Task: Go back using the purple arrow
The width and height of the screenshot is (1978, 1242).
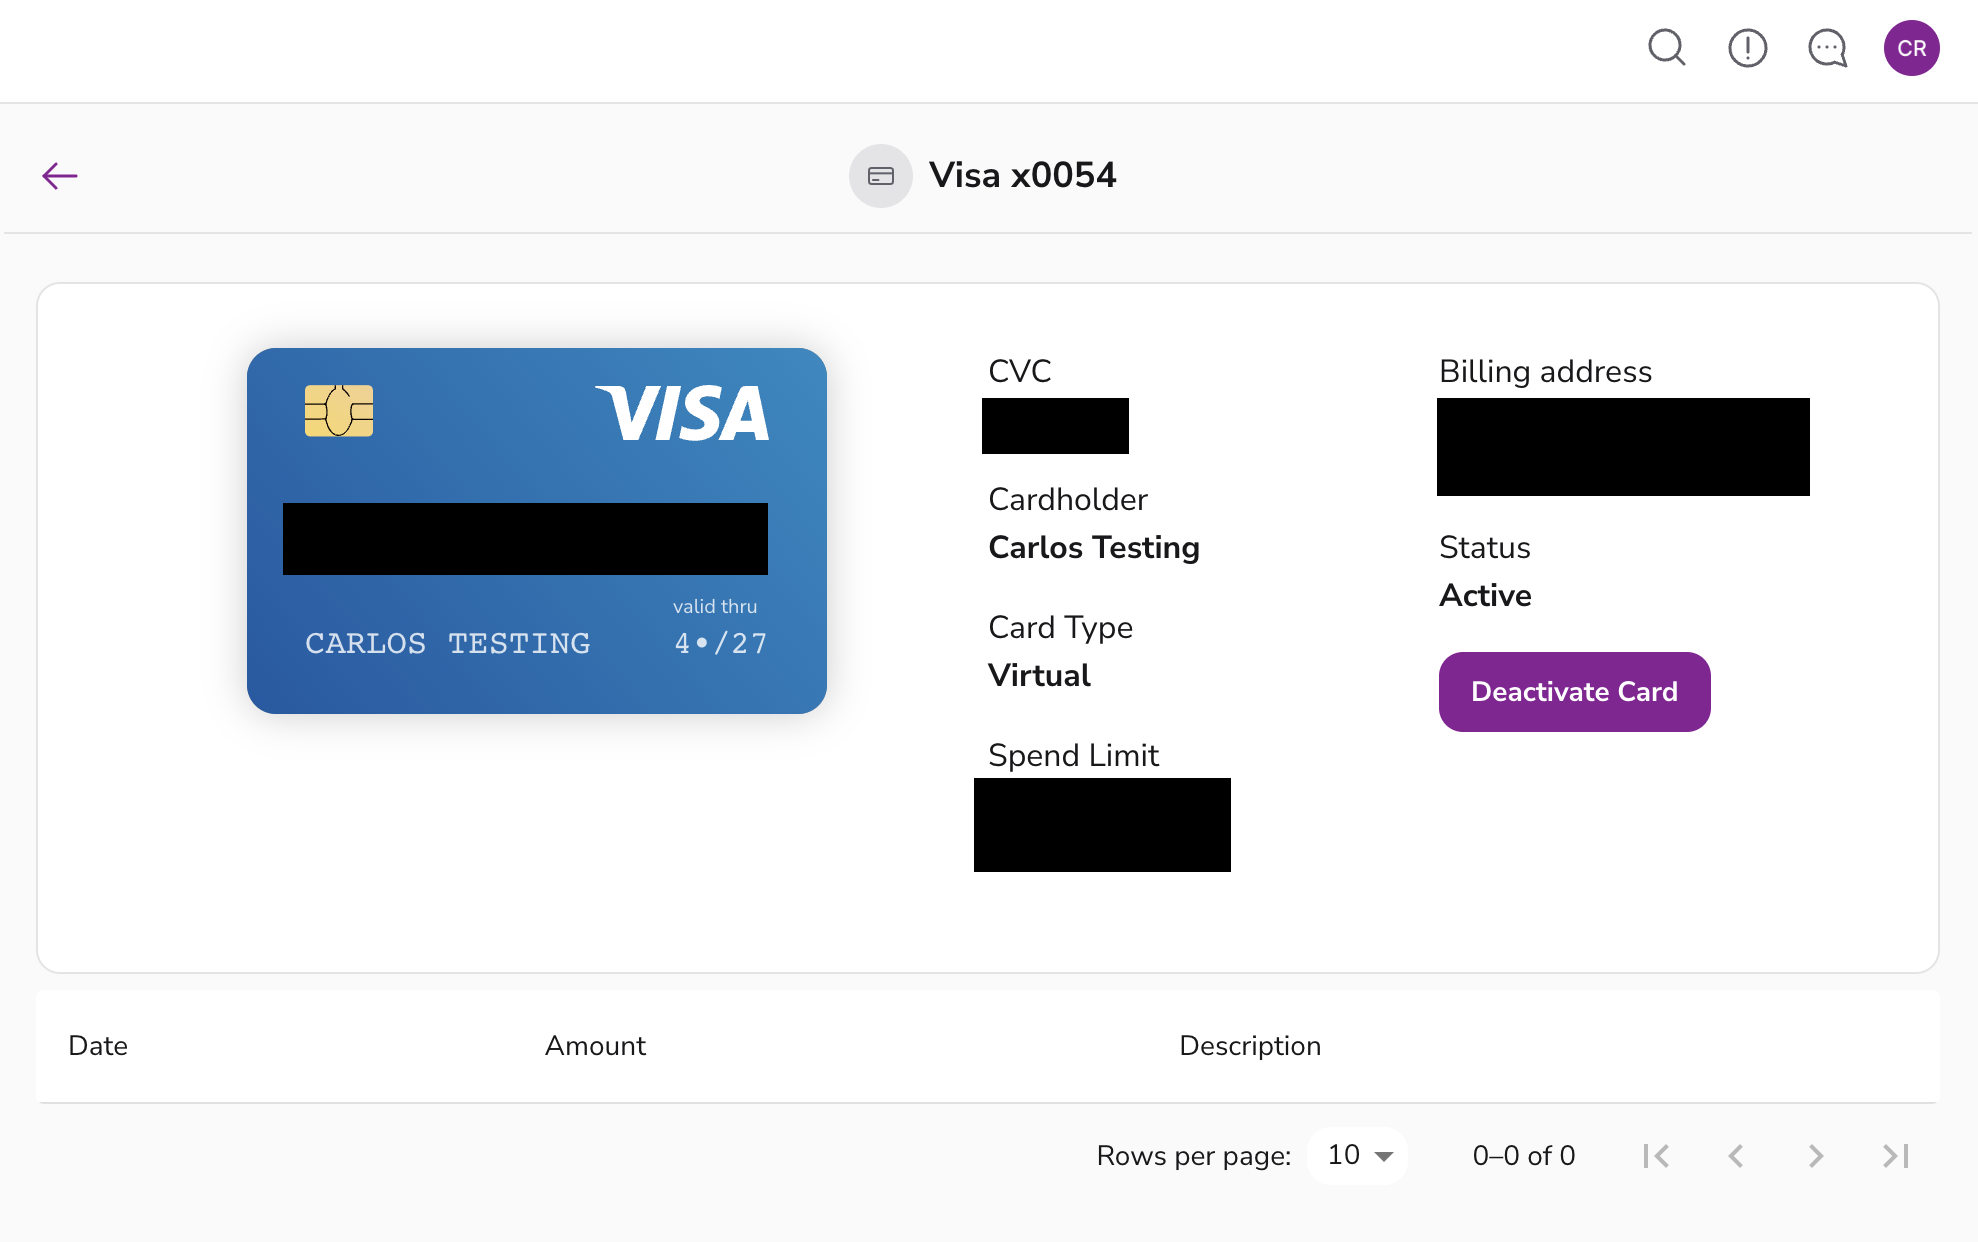Action: [x=60, y=176]
